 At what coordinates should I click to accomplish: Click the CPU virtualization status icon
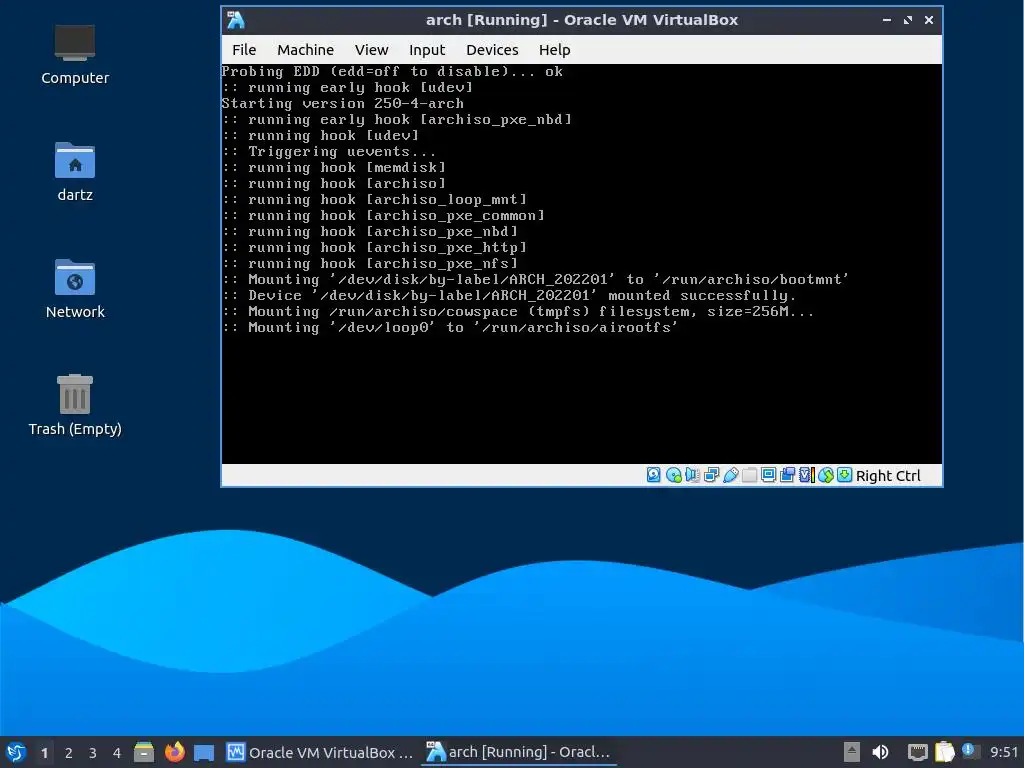(x=807, y=475)
